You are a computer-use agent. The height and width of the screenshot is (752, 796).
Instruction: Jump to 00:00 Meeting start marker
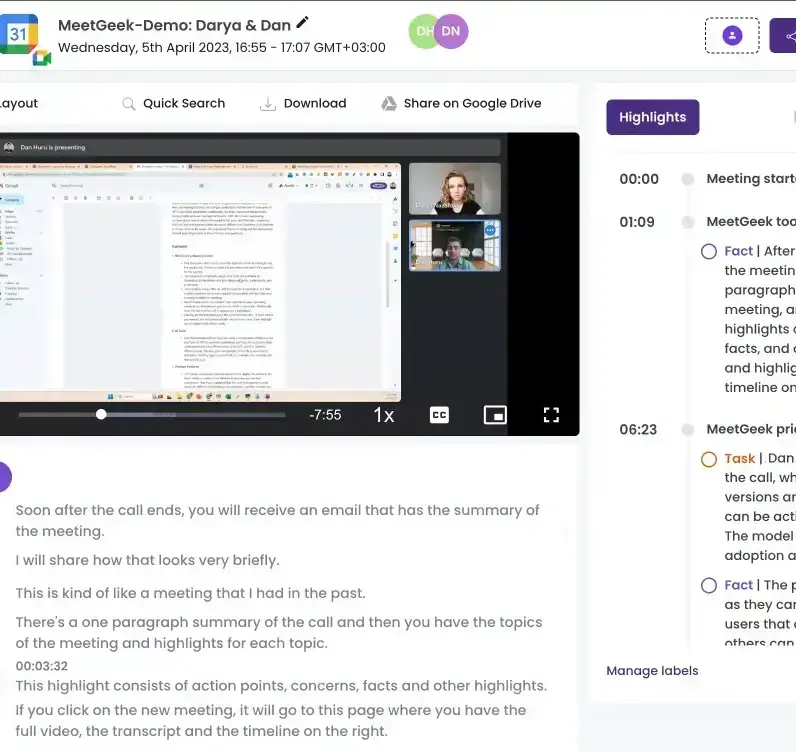[688, 179]
